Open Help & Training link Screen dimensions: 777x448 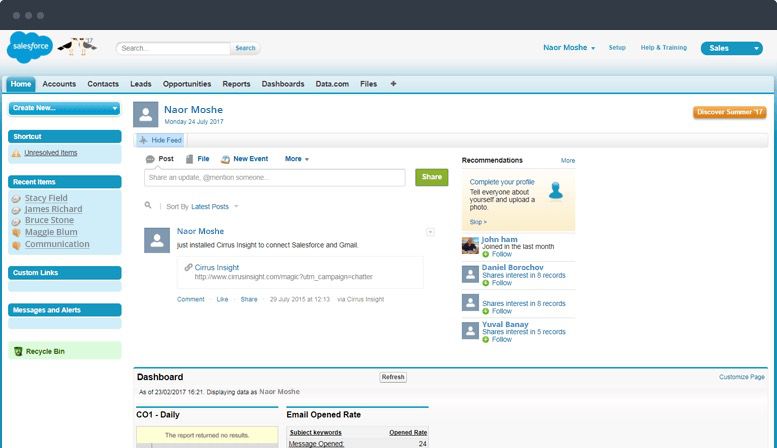(664, 48)
